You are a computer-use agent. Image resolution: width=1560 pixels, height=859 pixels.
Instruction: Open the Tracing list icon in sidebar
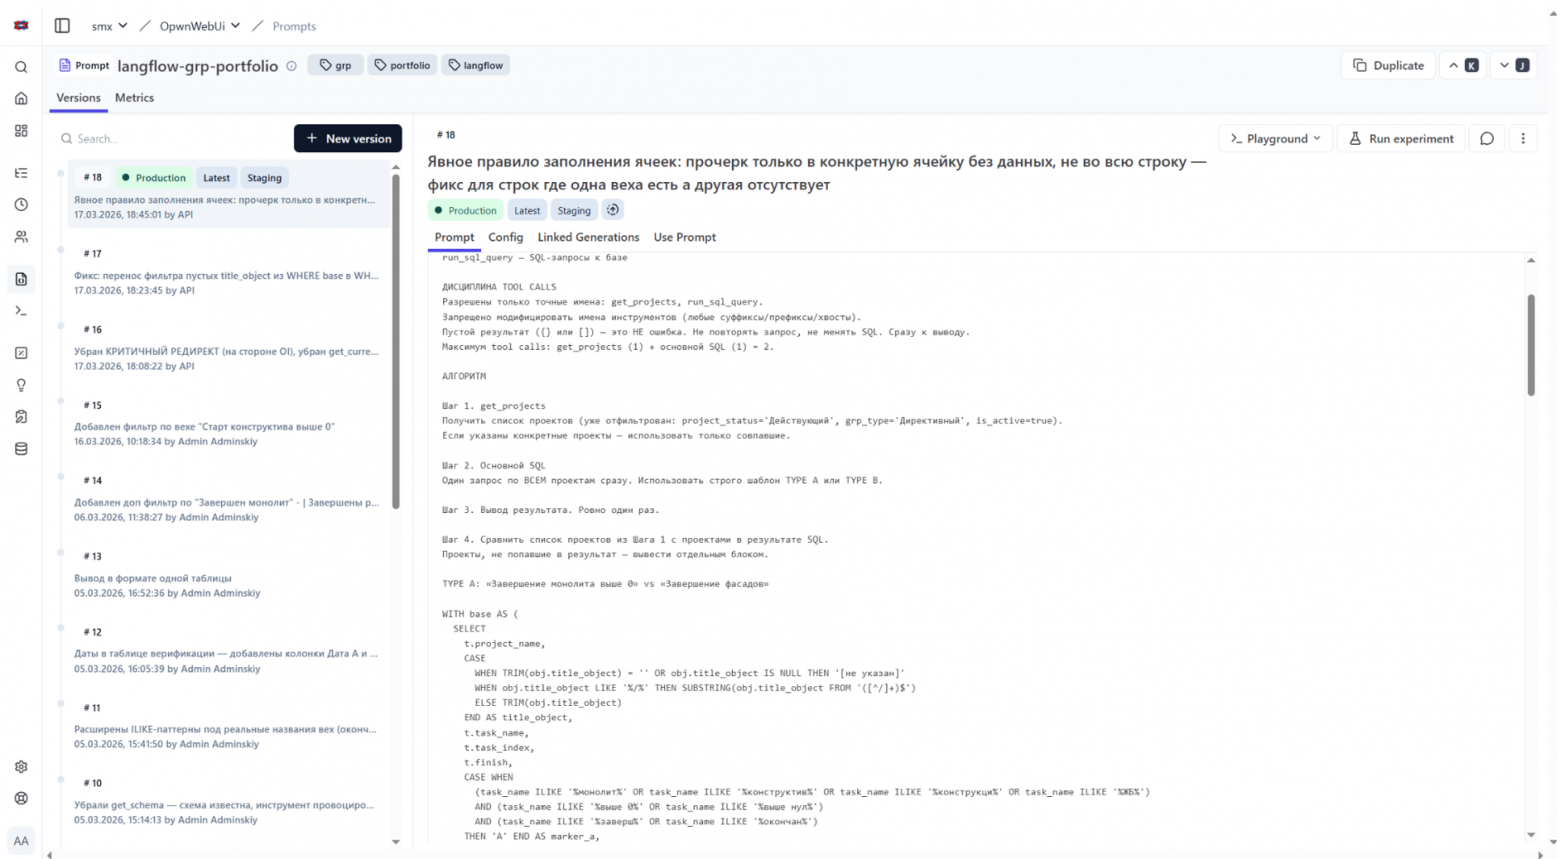21,173
